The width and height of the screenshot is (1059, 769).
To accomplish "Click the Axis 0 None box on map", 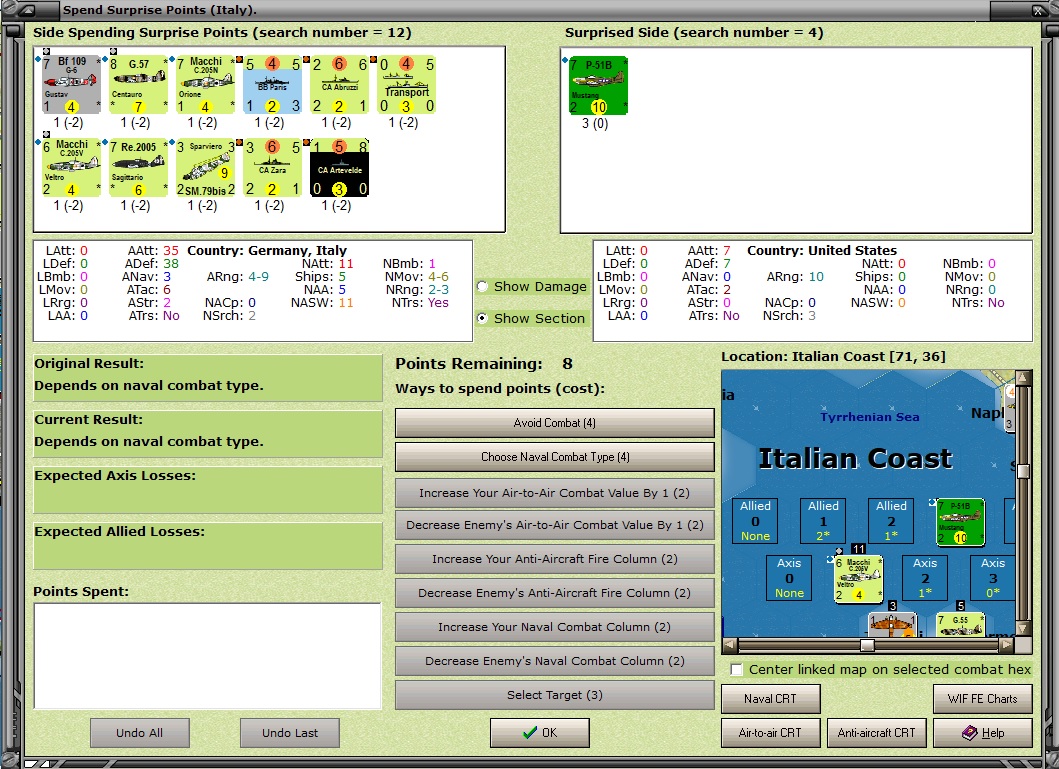I will [789, 578].
